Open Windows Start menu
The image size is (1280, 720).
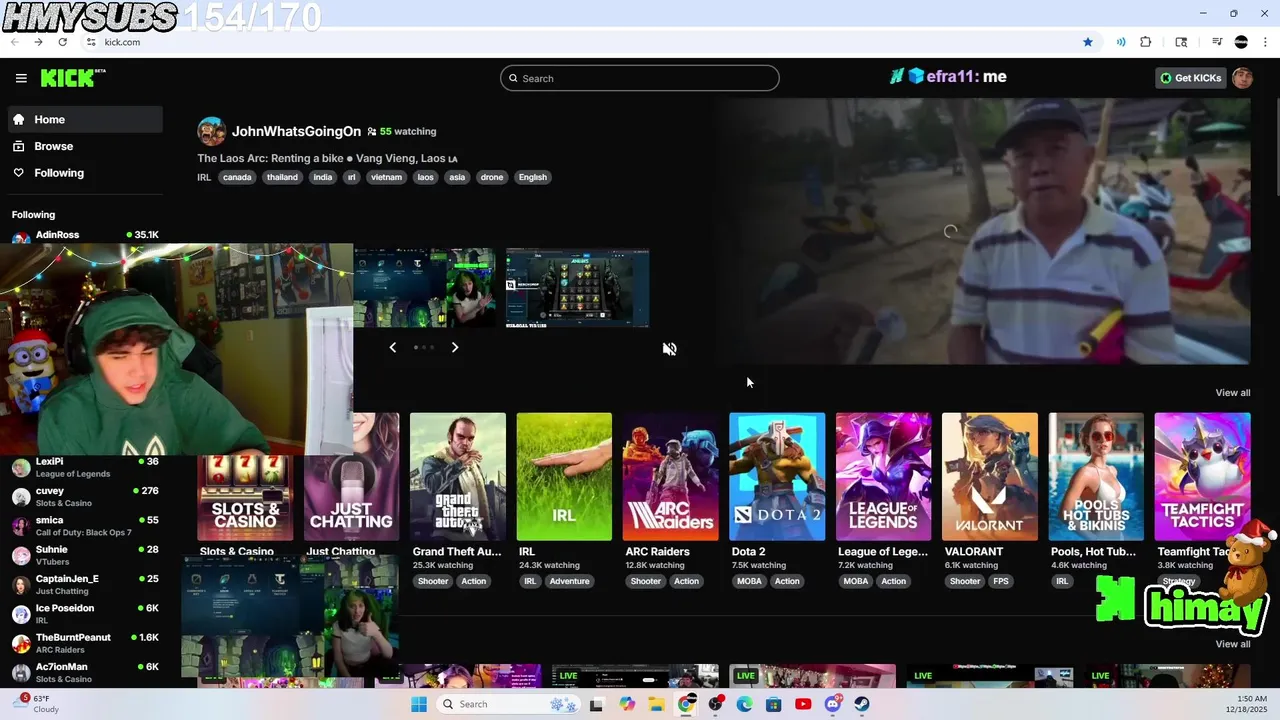pyautogui.click(x=419, y=704)
